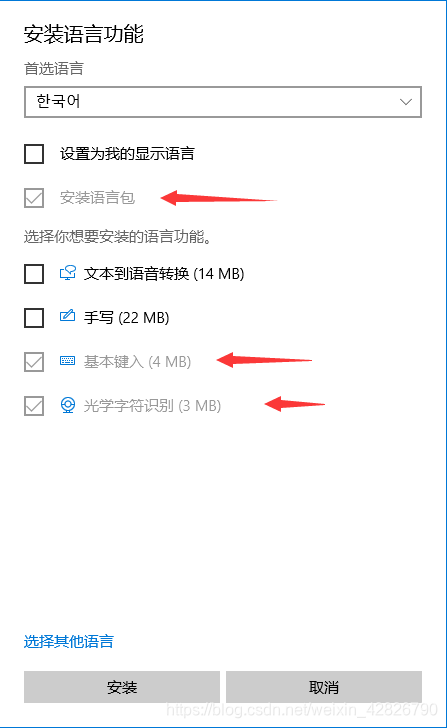Click the 光学字符识别 (3 MB) label
447x728 pixels.
point(152,406)
